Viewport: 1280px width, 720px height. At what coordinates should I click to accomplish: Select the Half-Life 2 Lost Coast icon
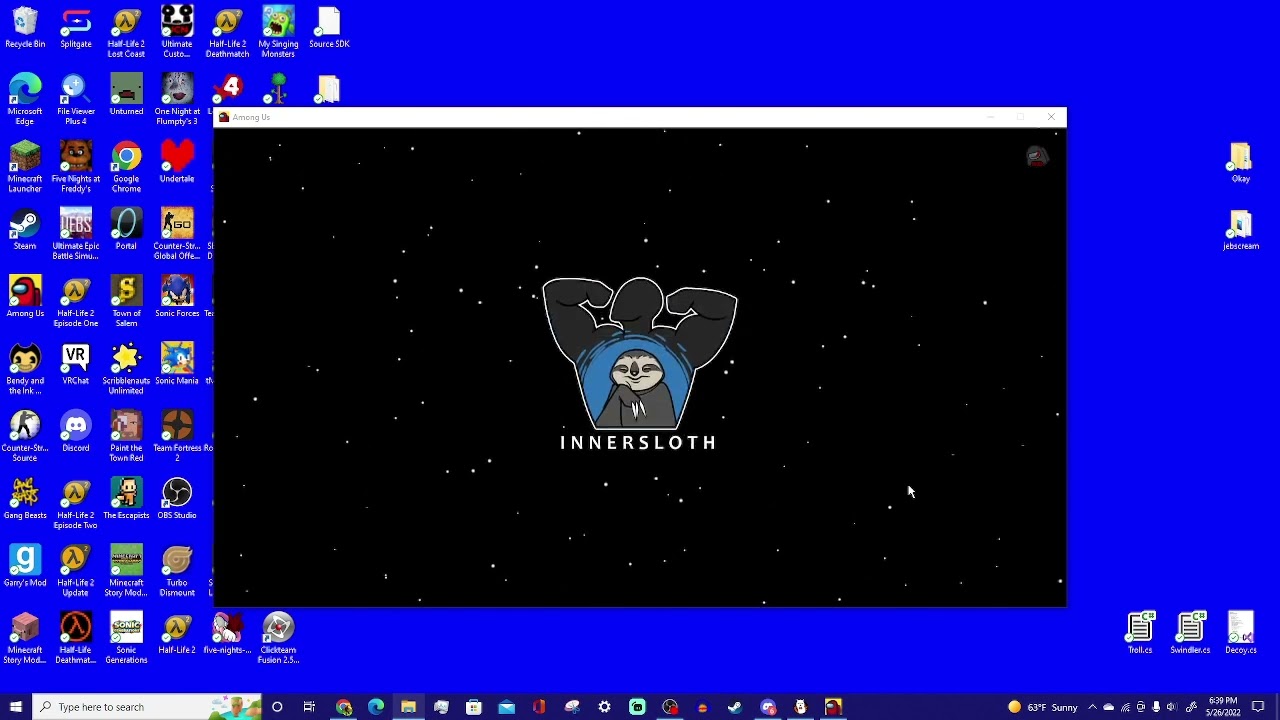click(x=126, y=32)
